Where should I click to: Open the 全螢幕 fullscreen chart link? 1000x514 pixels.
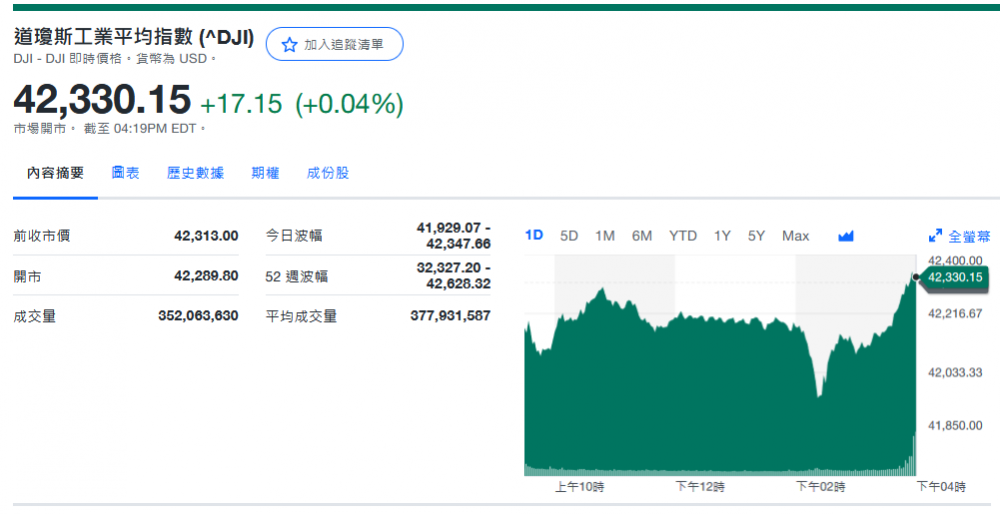pos(969,237)
